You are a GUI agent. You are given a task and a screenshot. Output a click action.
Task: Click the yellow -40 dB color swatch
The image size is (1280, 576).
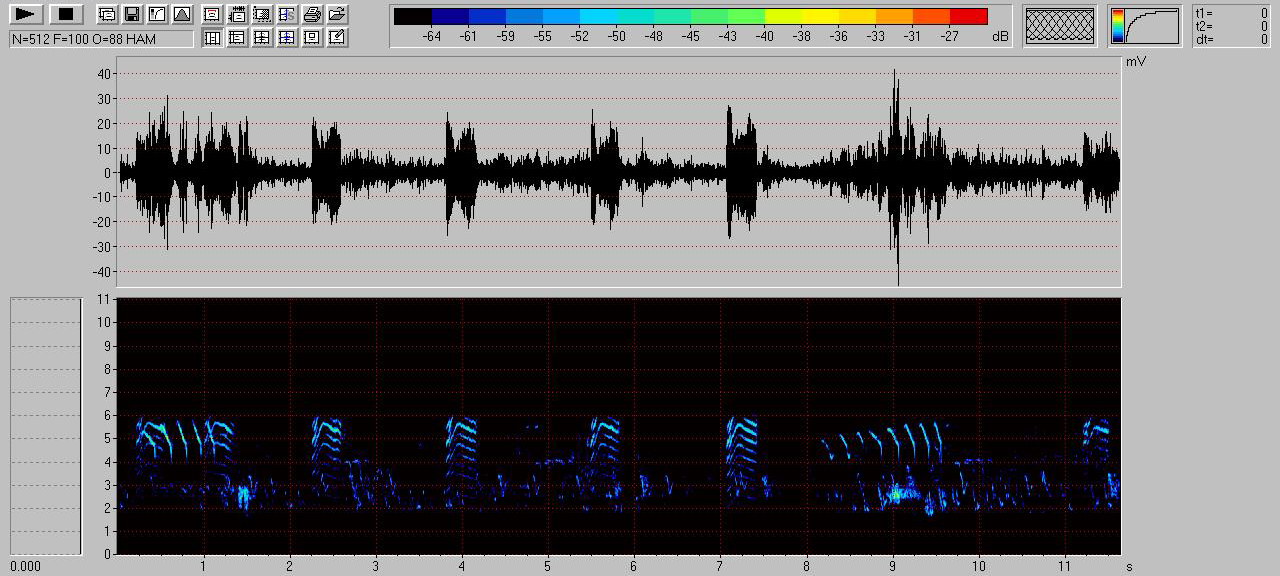click(782, 16)
